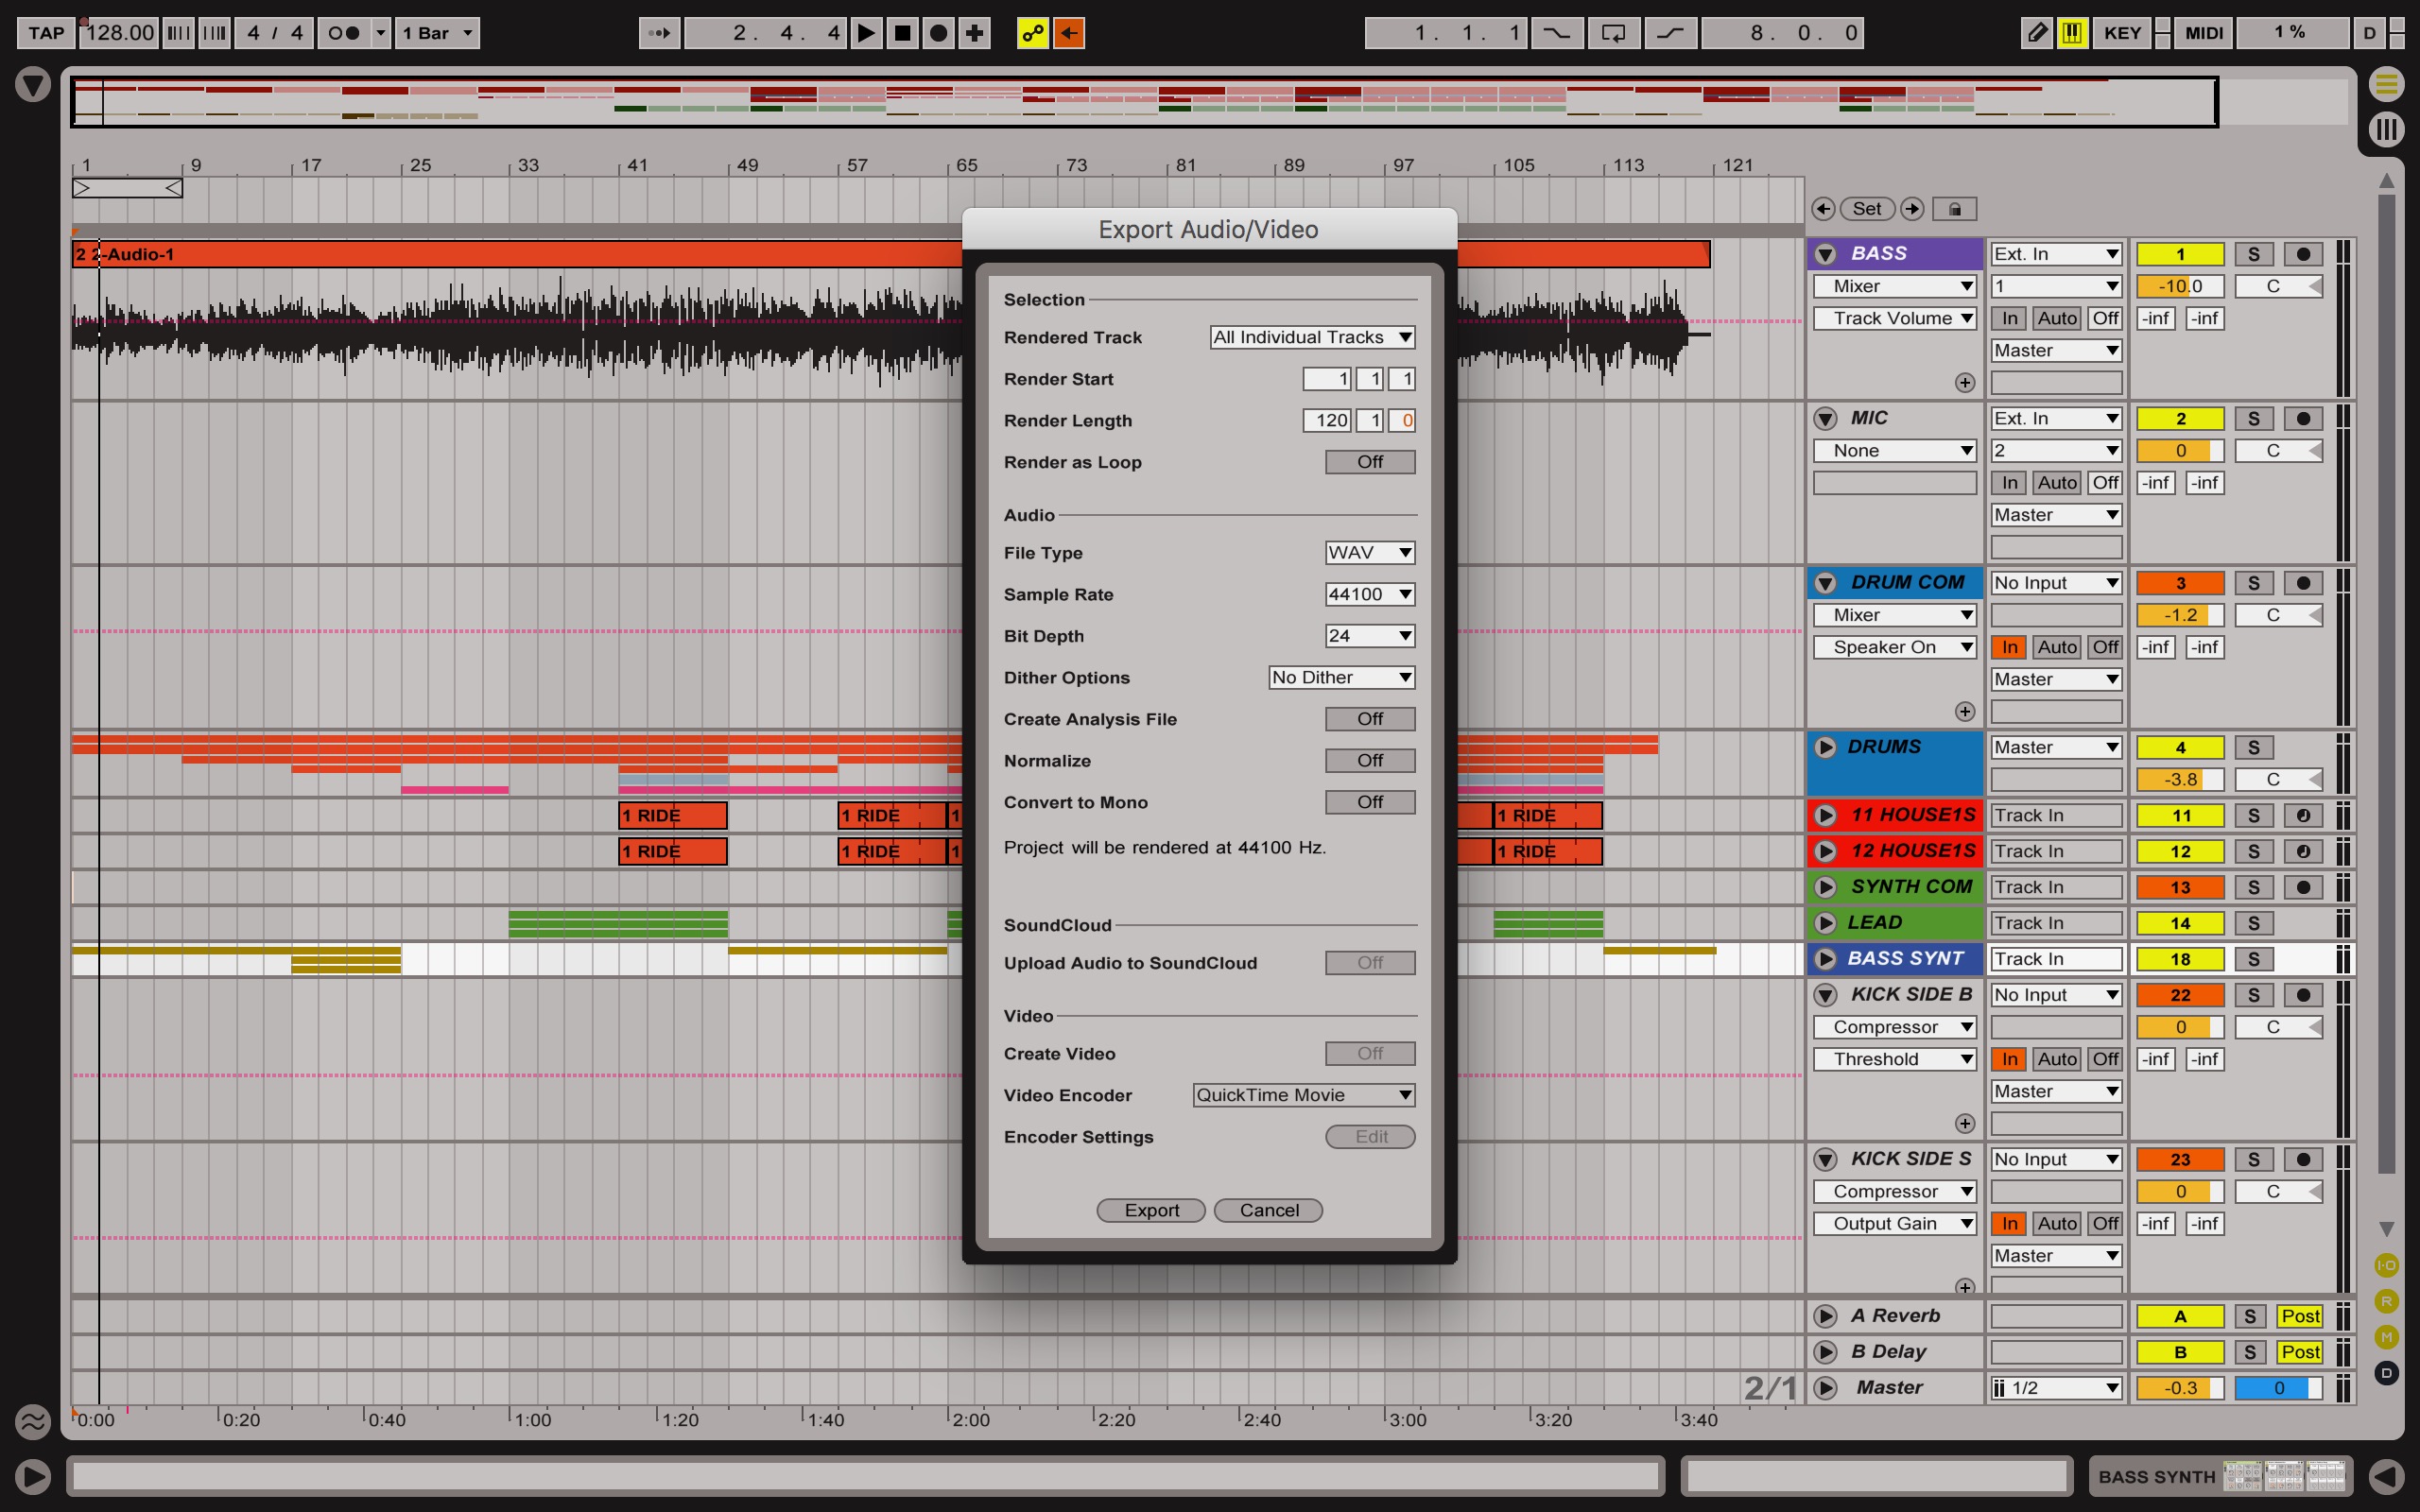This screenshot has height=1512, width=2420.
Task: Select WAV from File Type dropdown
Action: coord(1370,550)
